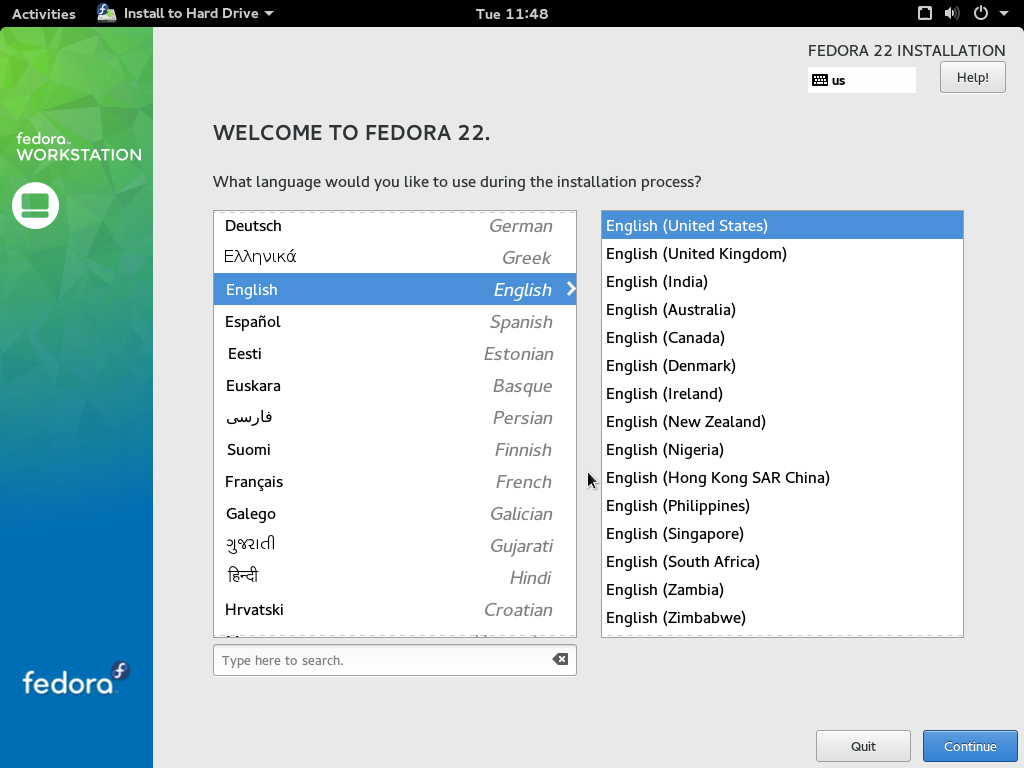Click the installer app icon in top bar

tap(107, 13)
